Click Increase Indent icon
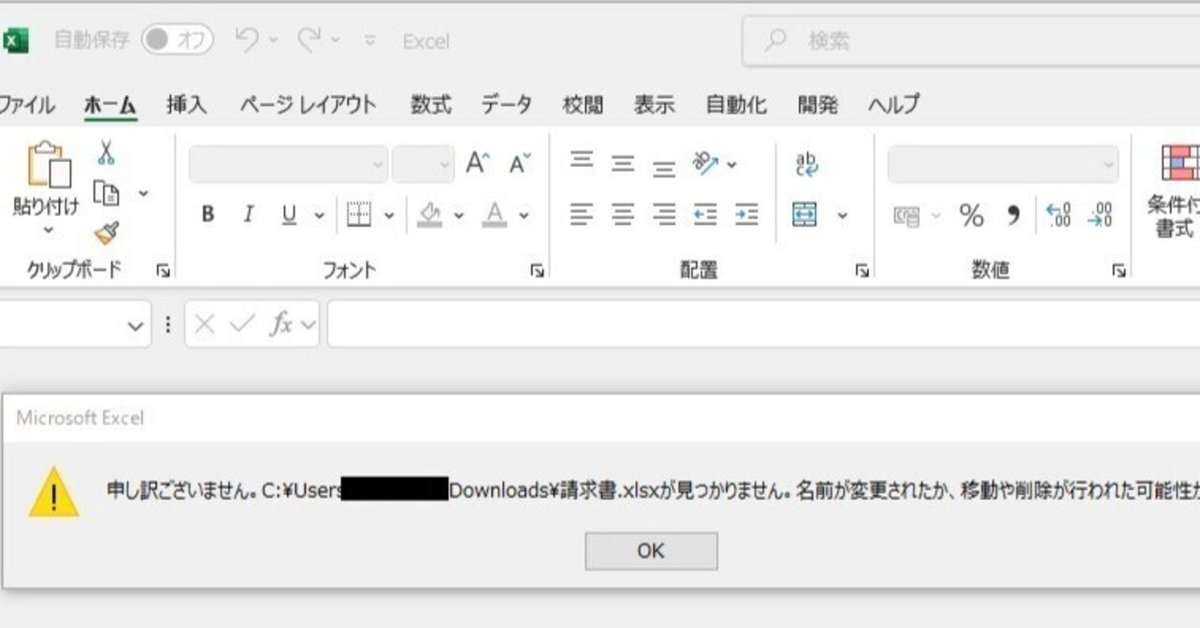Screen dimensions: 1200x628 tap(746, 214)
